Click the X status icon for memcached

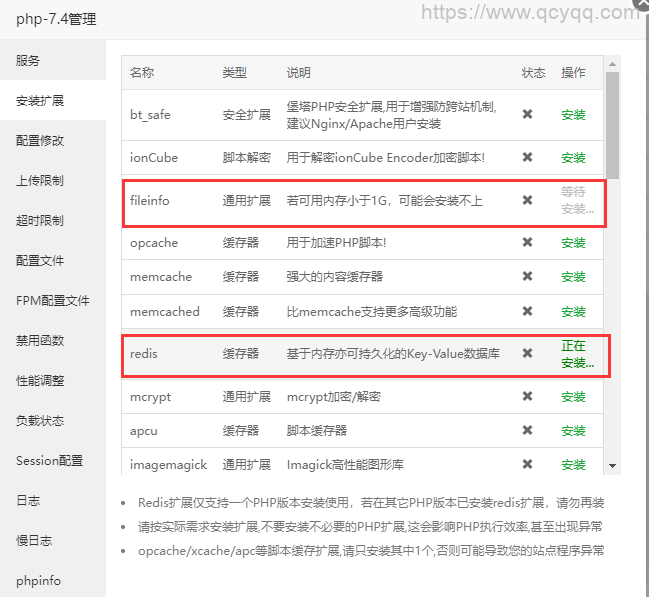pyautogui.click(x=527, y=311)
